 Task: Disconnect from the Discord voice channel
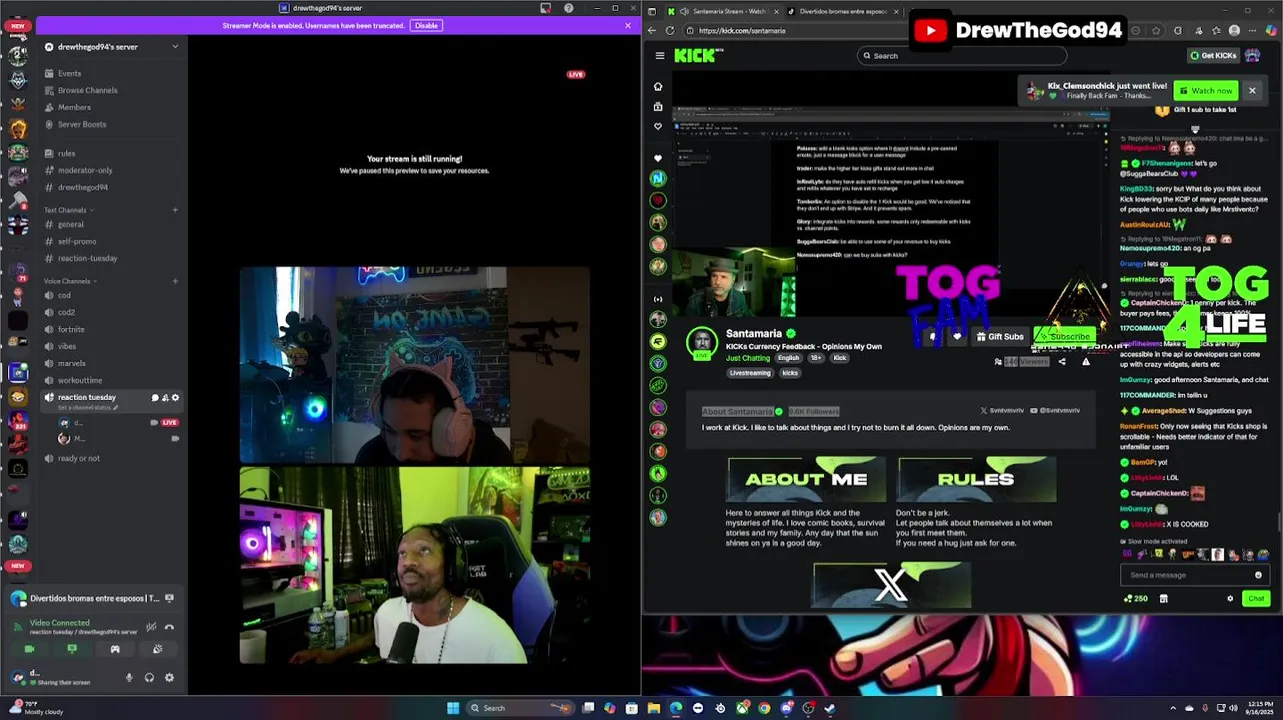click(x=169, y=627)
